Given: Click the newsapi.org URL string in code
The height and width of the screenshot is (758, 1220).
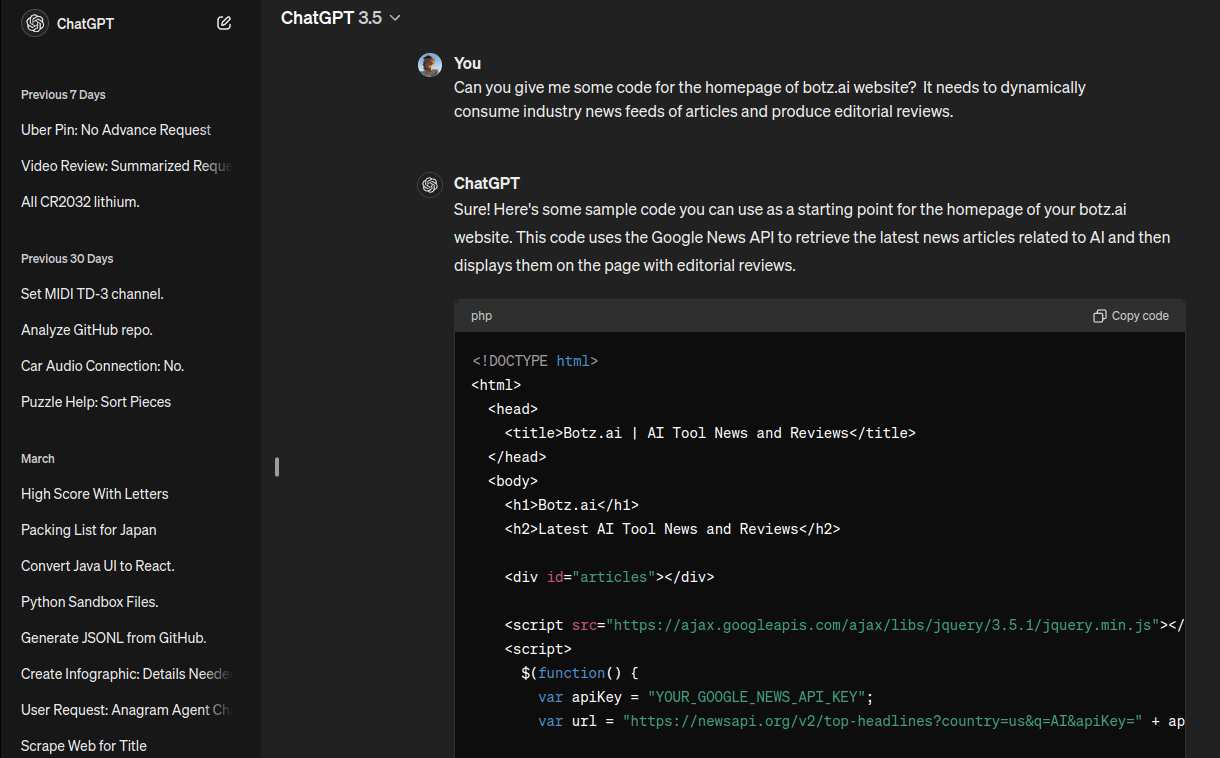Looking at the screenshot, I should 883,721.
